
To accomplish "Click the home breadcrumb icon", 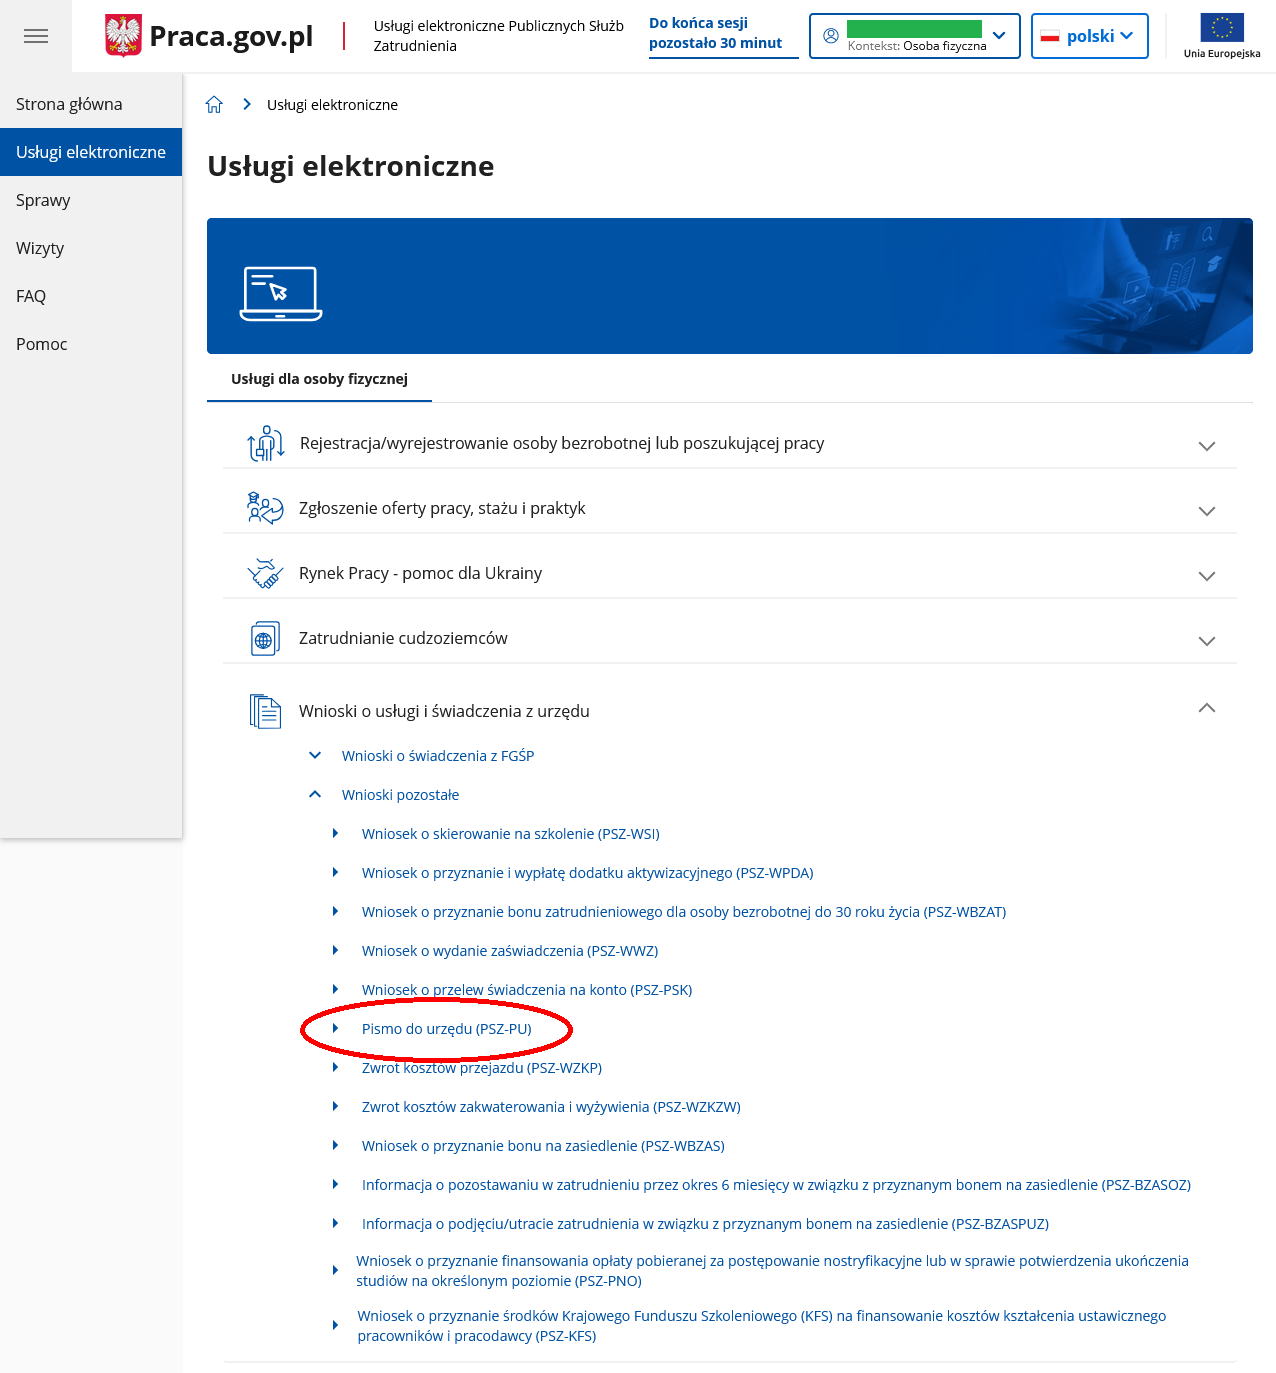I will click(x=214, y=105).
